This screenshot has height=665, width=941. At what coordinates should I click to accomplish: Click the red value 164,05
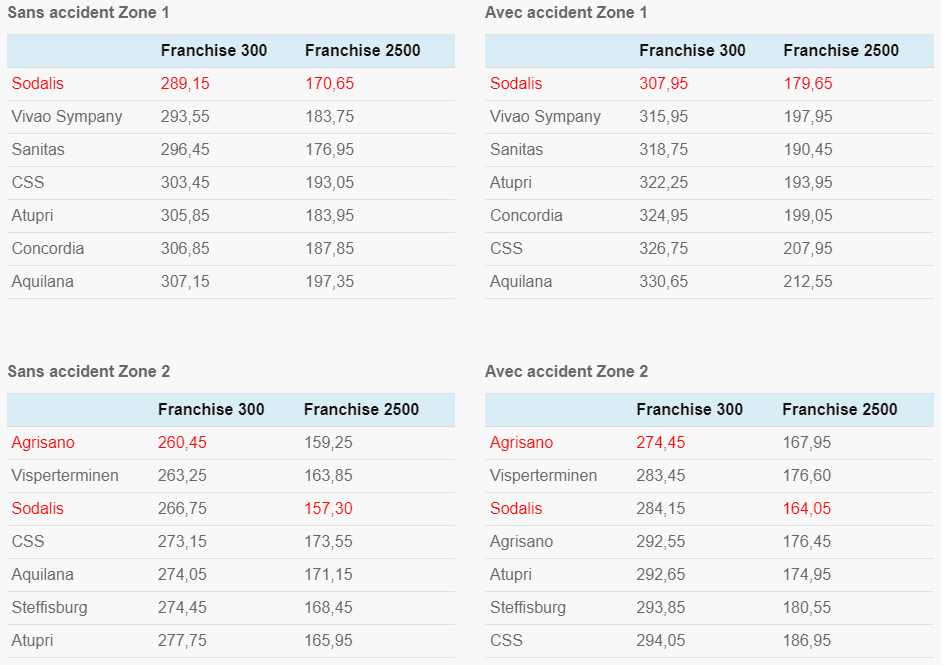coord(807,508)
